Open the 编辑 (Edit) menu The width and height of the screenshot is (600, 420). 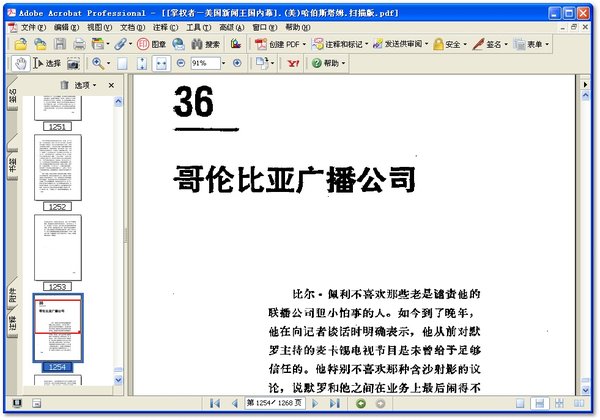coord(66,28)
